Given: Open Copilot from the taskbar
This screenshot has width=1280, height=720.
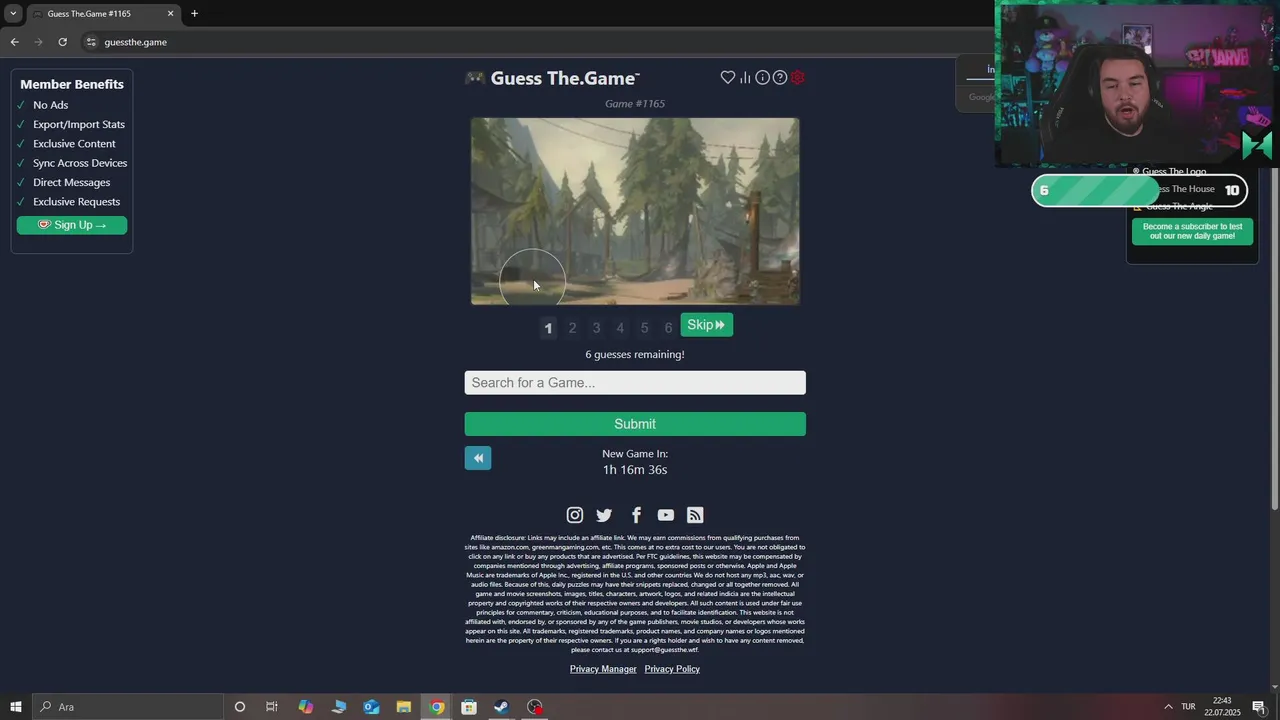Looking at the screenshot, I should click(x=305, y=707).
